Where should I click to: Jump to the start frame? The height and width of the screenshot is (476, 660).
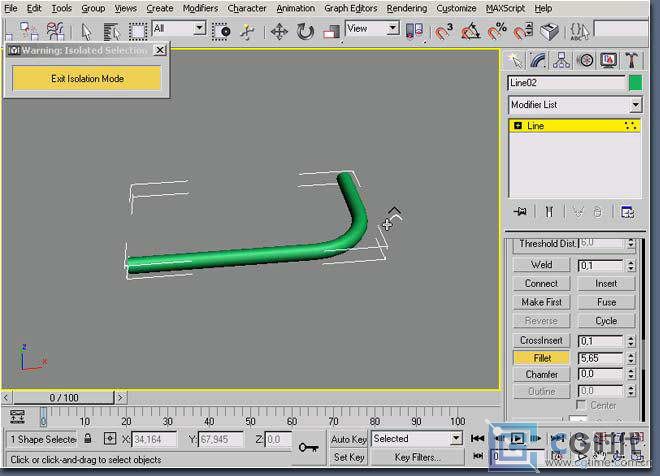pos(477,439)
